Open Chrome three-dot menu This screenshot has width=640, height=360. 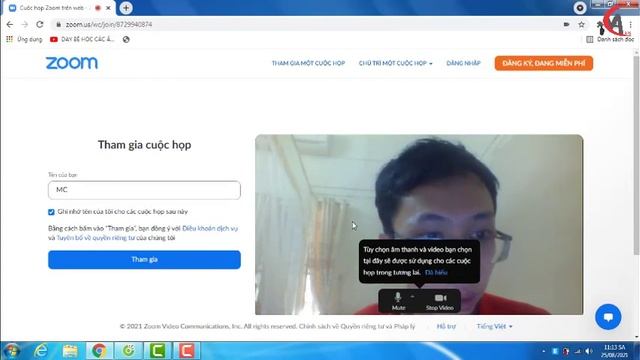[631, 24]
